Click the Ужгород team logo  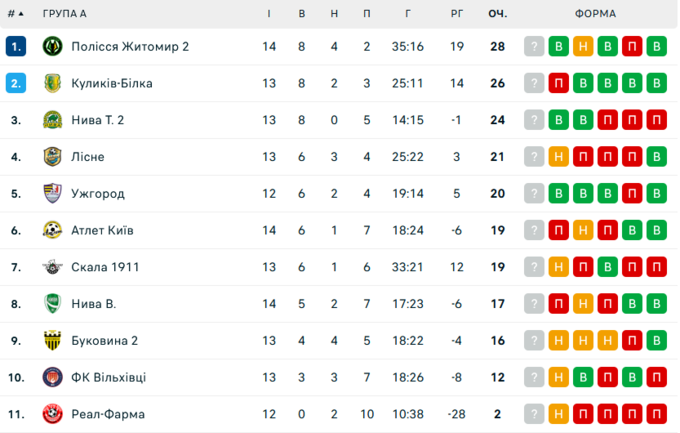(x=53, y=194)
